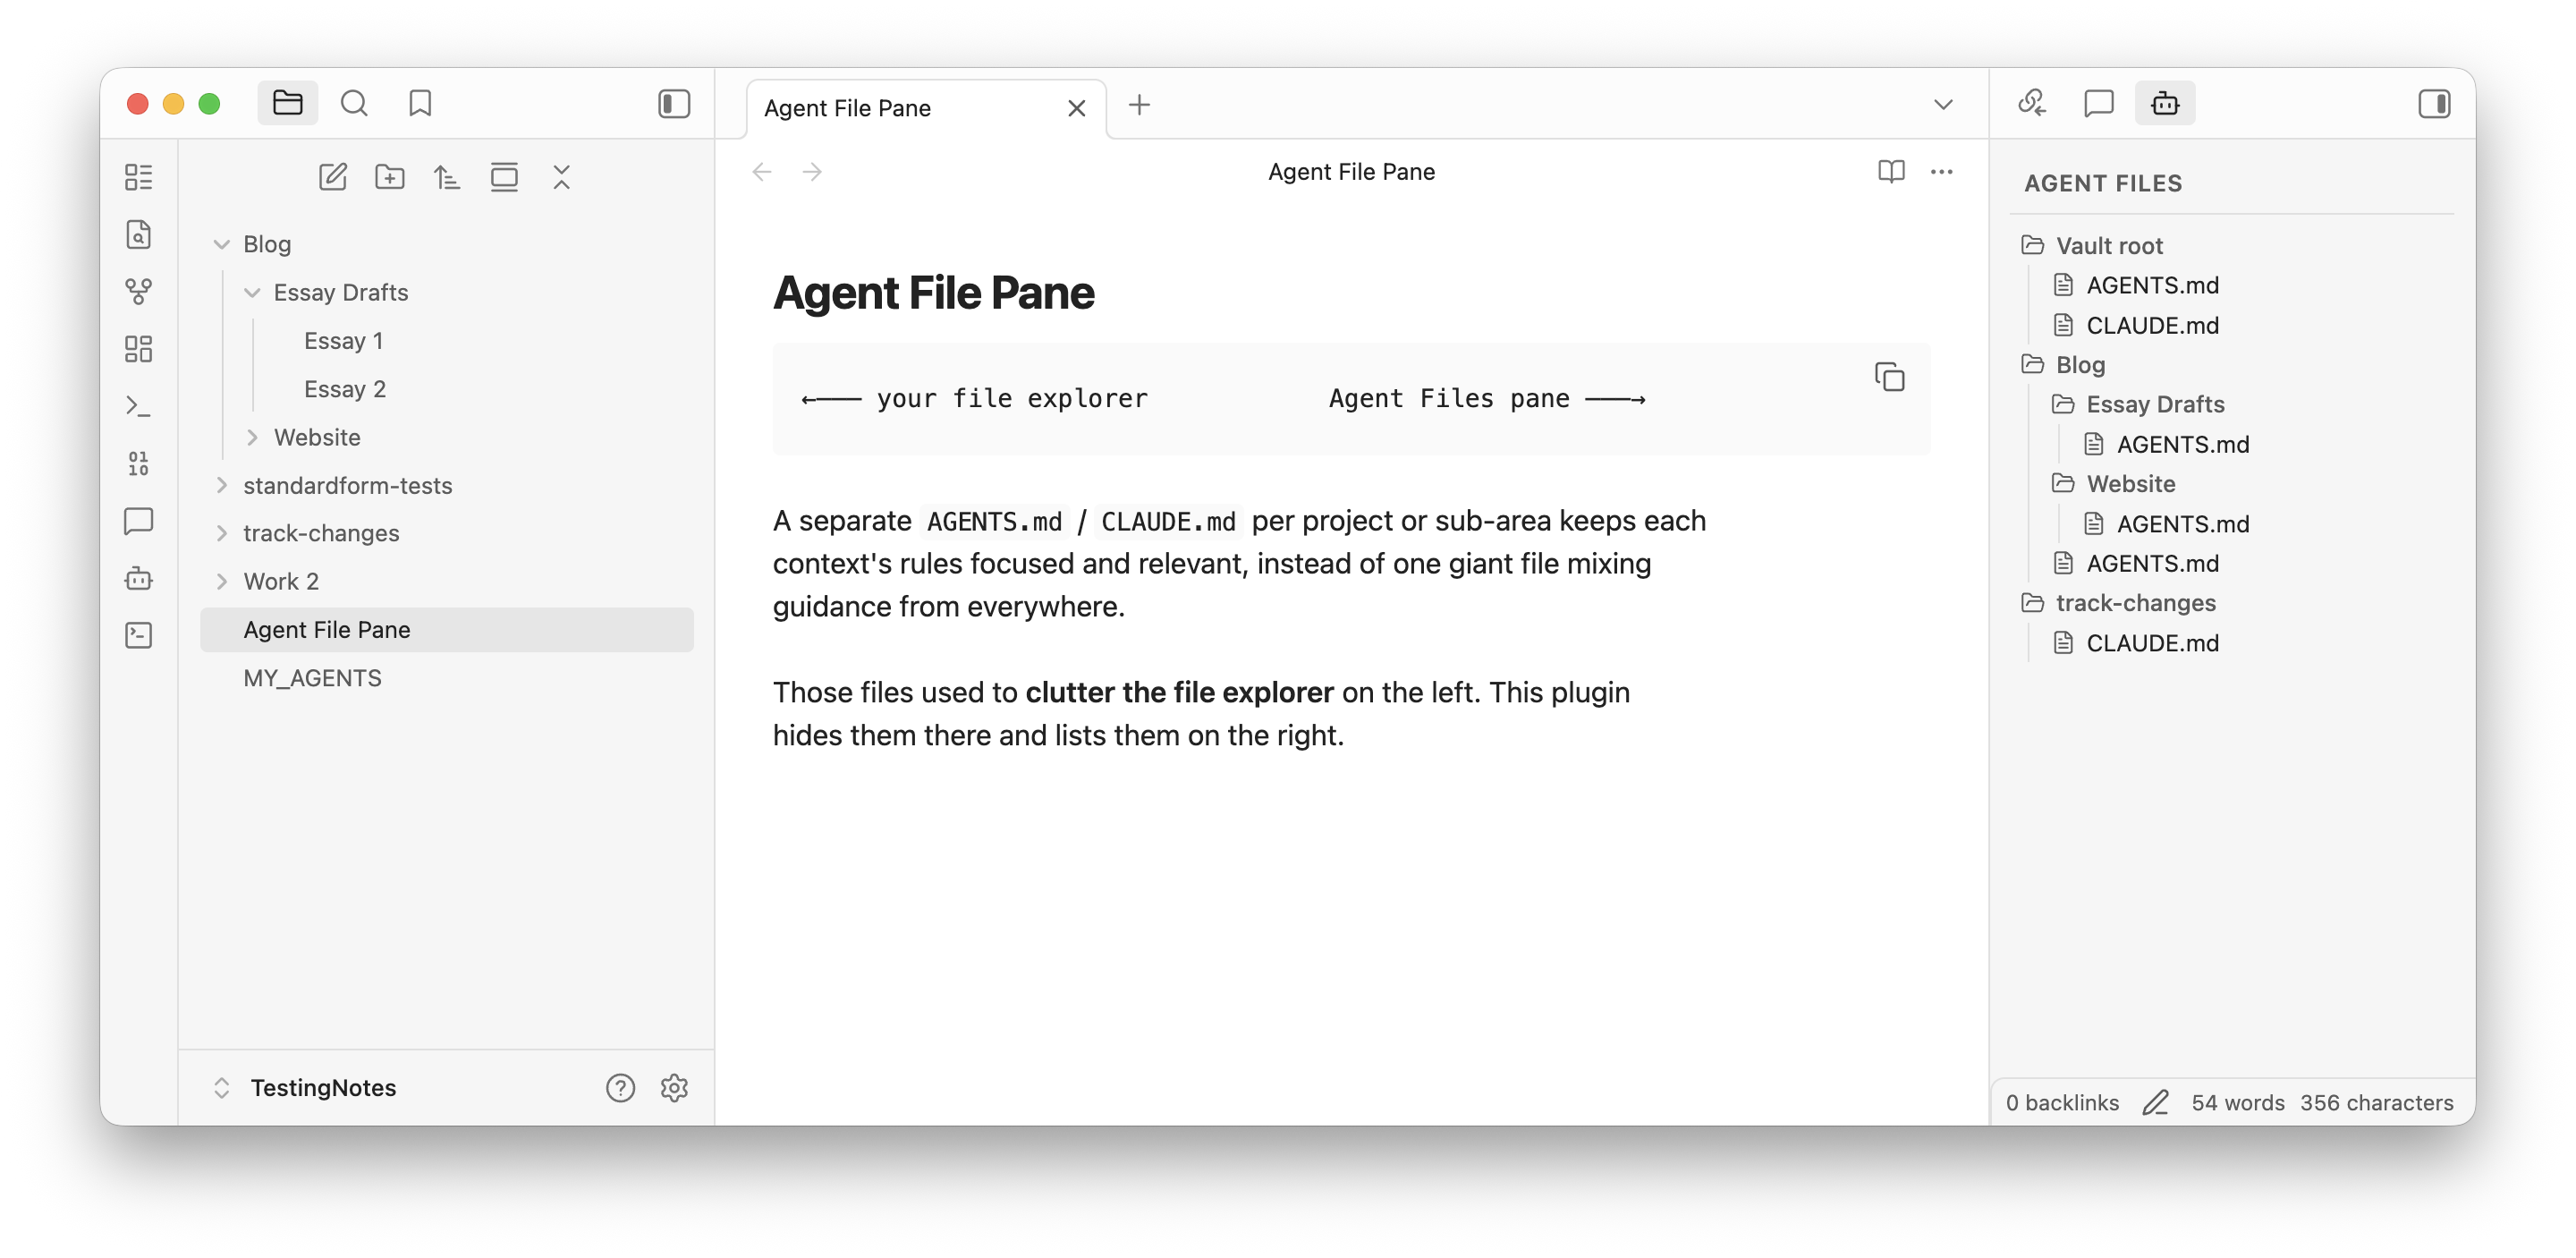Change sort order icon
Image resolution: width=2576 pixels, height=1258 pixels.
446,177
